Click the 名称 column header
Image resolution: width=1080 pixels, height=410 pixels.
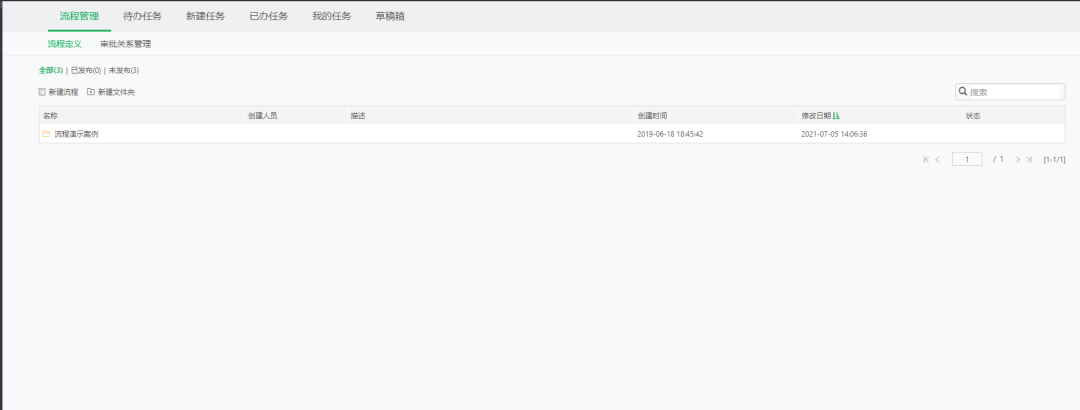[x=141, y=116]
